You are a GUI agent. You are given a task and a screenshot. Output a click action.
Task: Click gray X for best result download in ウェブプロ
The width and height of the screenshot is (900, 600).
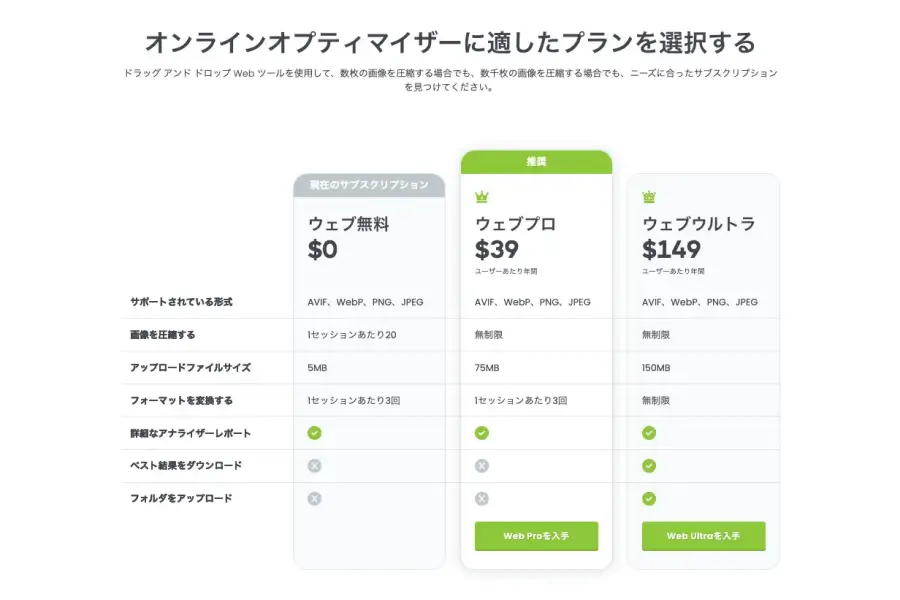click(x=482, y=466)
